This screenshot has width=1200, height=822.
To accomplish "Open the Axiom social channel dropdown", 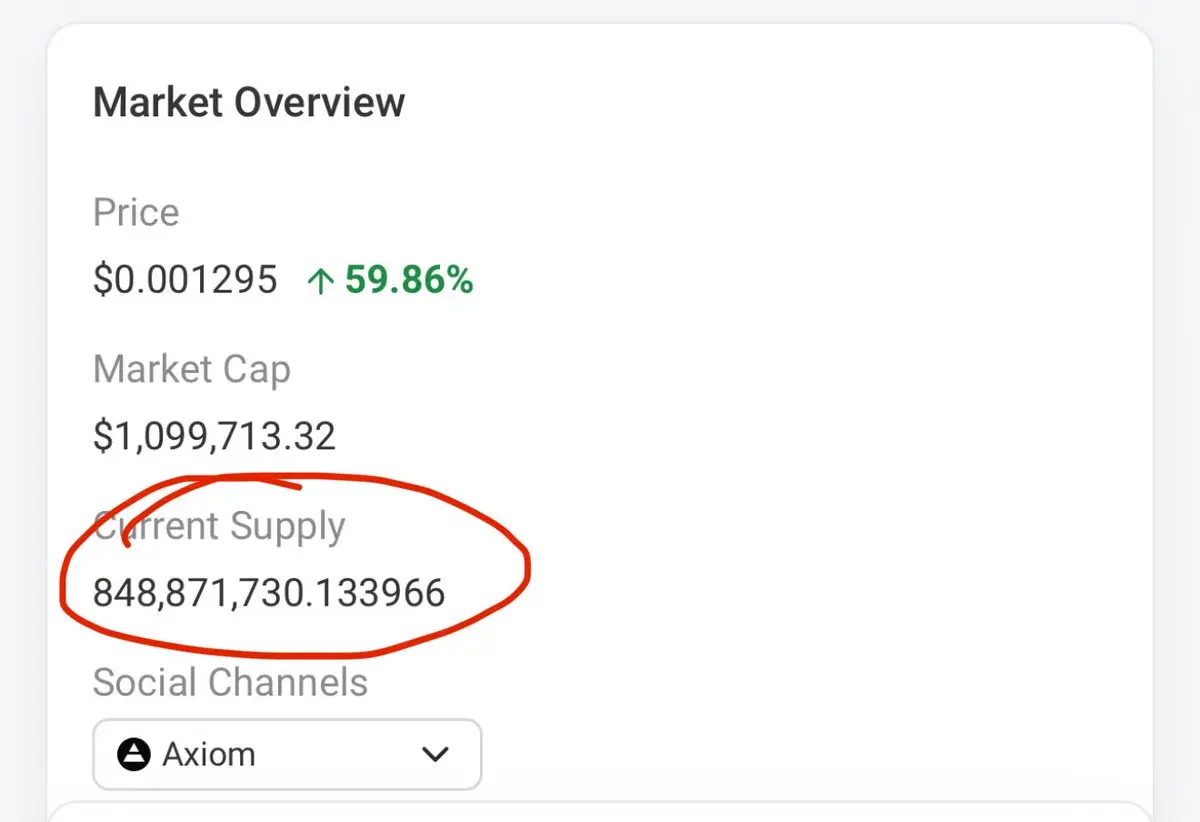I will pos(287,754).
